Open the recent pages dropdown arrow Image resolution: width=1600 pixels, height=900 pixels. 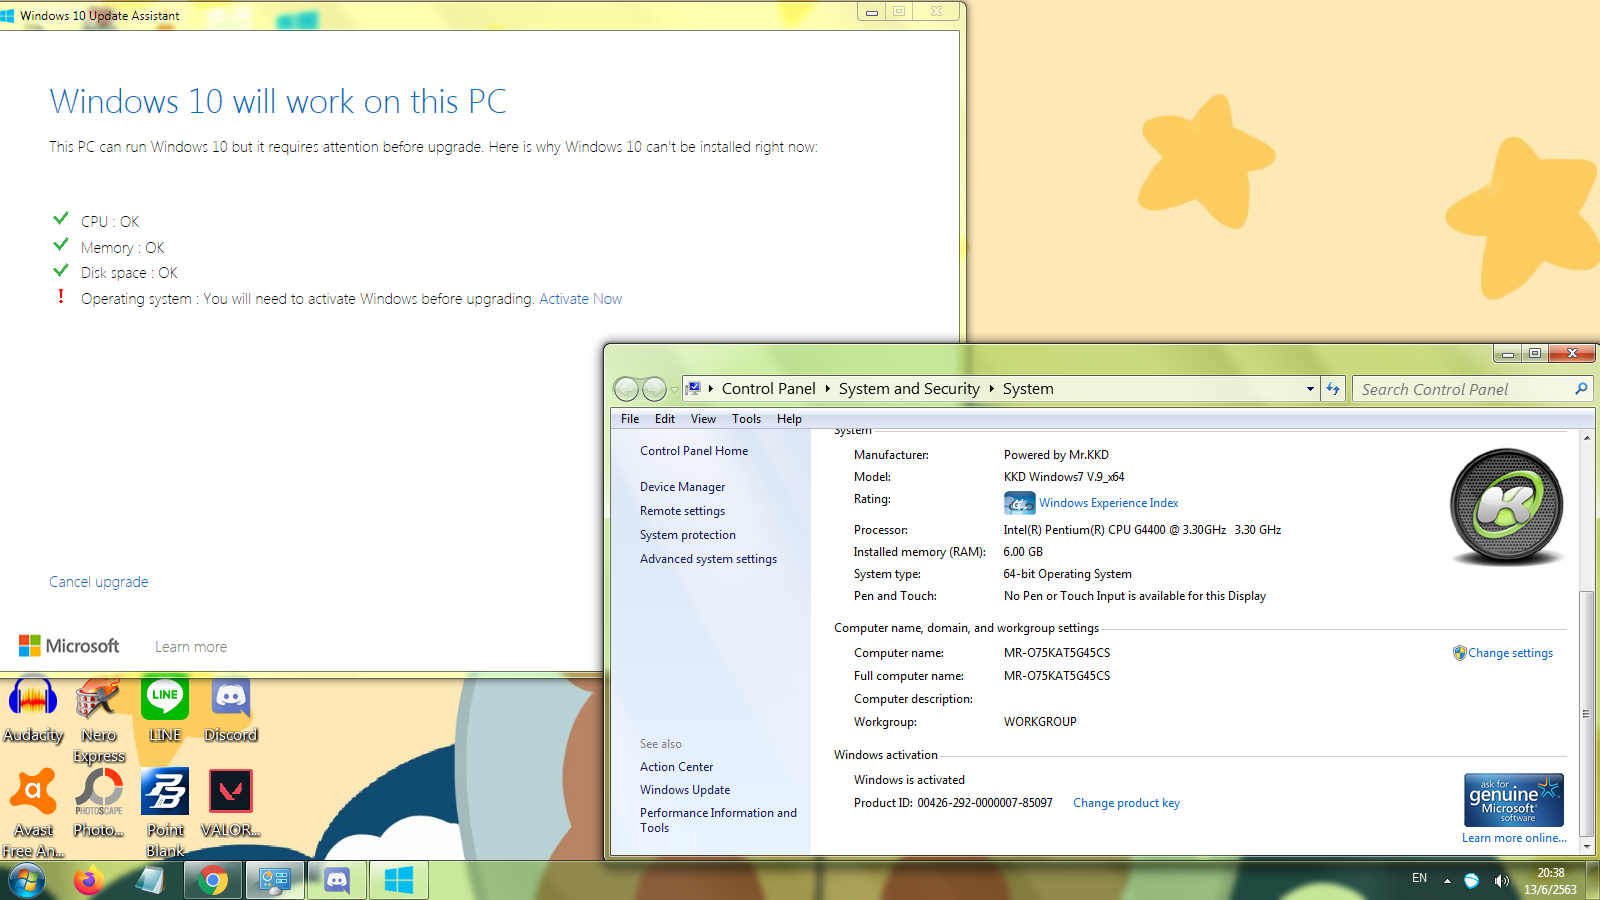coord(674,389)
